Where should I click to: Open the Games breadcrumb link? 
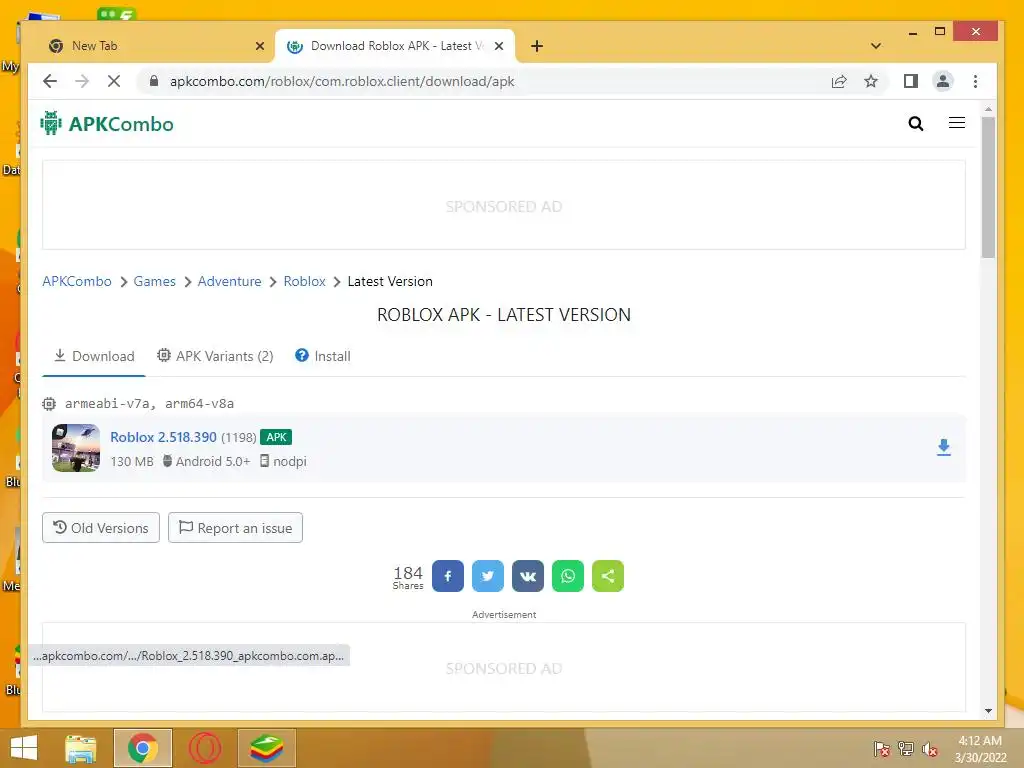pyautogui.click(x=155, y=281)
